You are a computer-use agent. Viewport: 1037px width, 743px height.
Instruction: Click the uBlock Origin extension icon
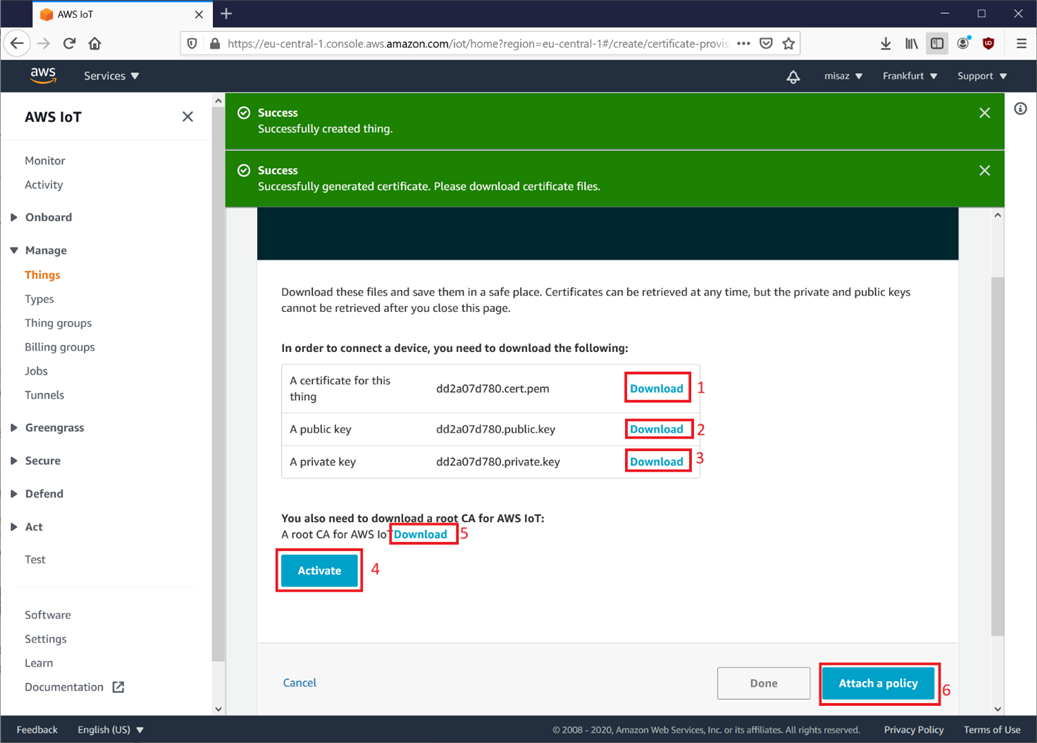(x=989, y=44)
